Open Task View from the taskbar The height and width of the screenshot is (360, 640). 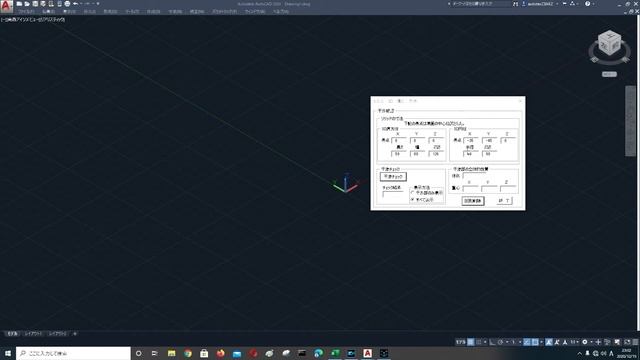155,353
